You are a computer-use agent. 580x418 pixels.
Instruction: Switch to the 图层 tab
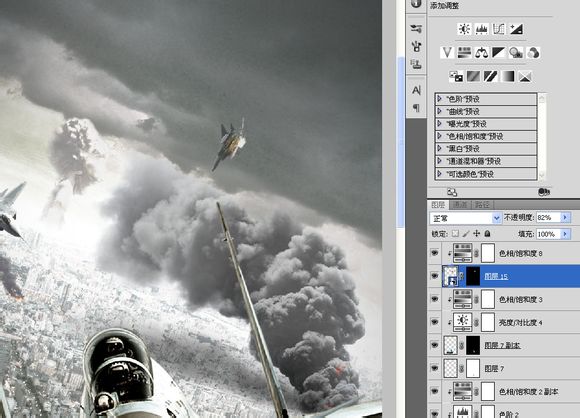click(x=438, y=205)
